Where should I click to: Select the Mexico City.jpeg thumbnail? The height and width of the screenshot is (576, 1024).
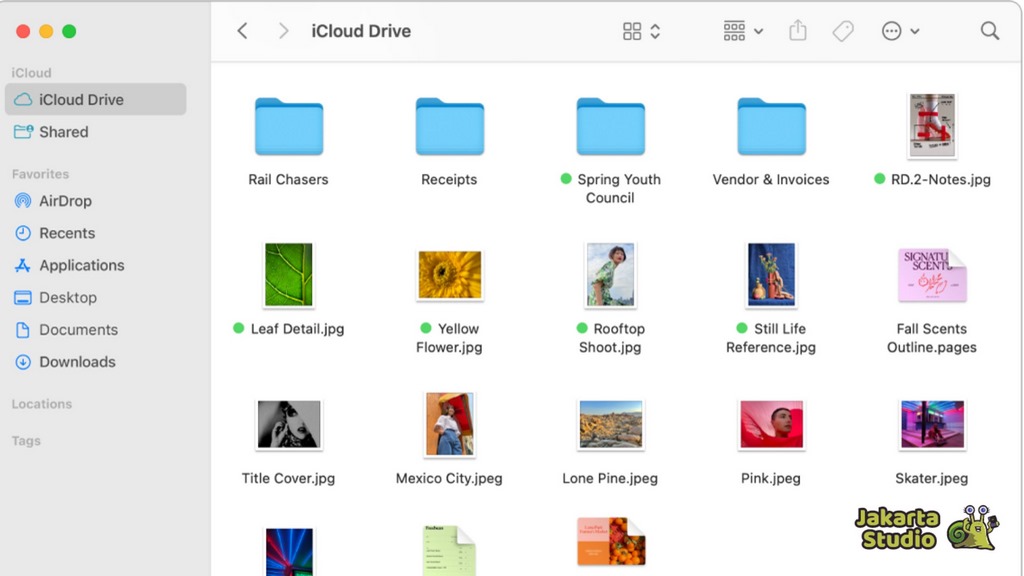(x=449, y=424)
